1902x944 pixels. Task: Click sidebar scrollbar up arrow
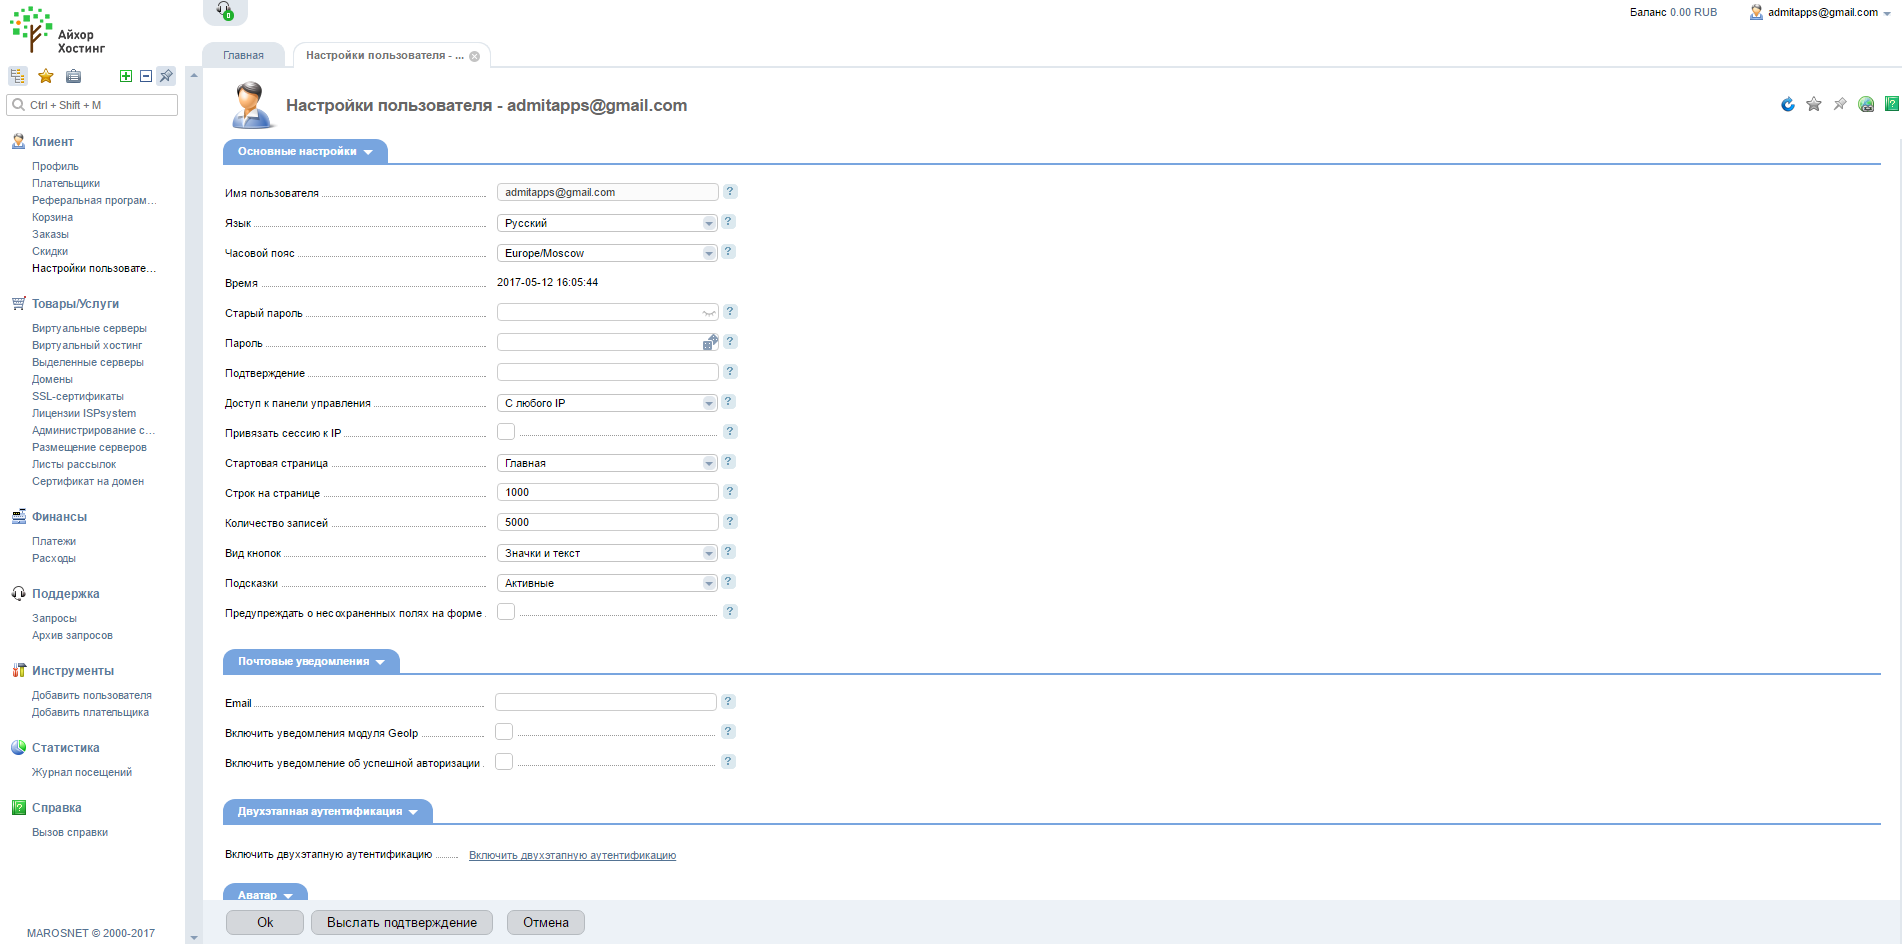click(x=194, y=75)
